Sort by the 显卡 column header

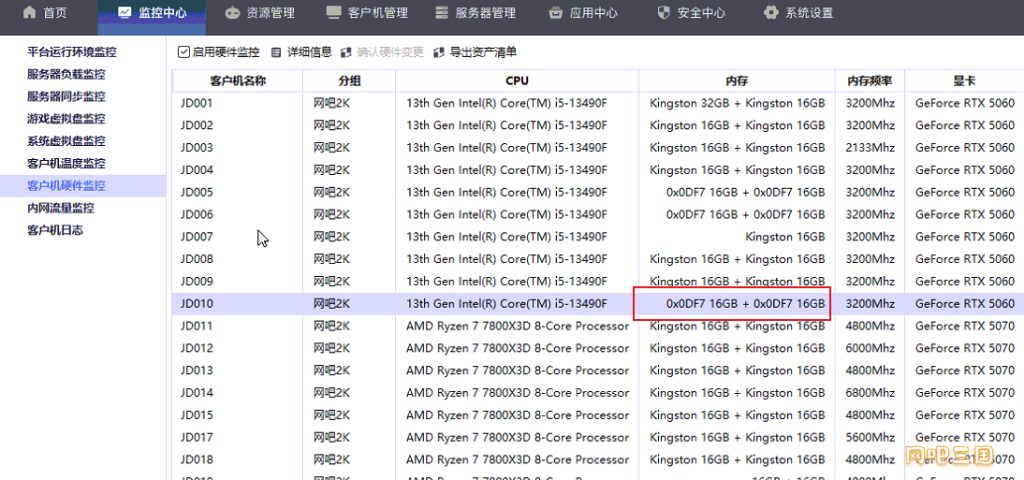click(x=964, y=81)
